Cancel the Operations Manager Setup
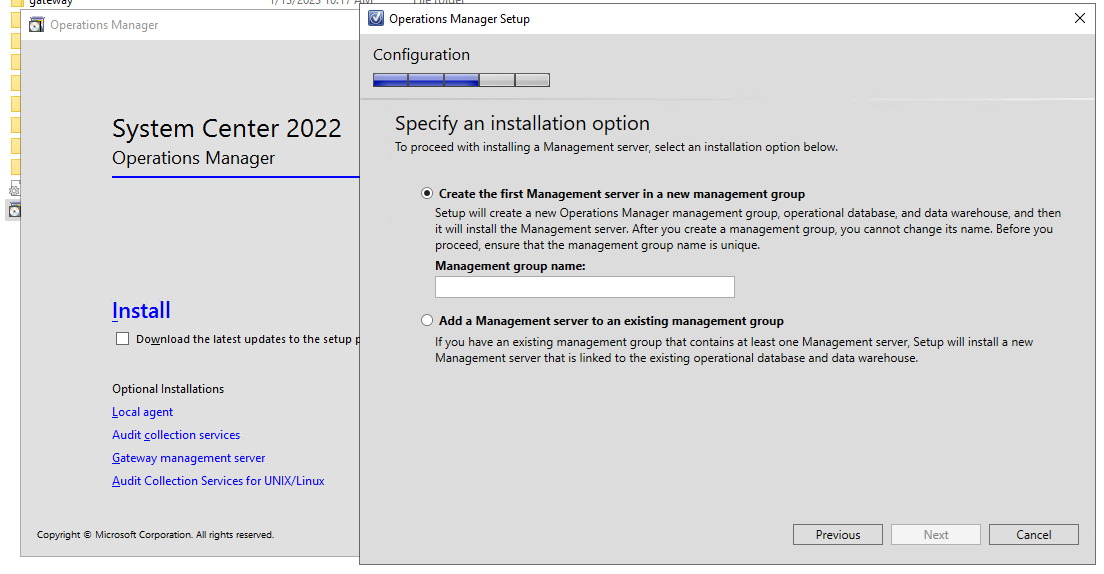 tap(1034, 535)
